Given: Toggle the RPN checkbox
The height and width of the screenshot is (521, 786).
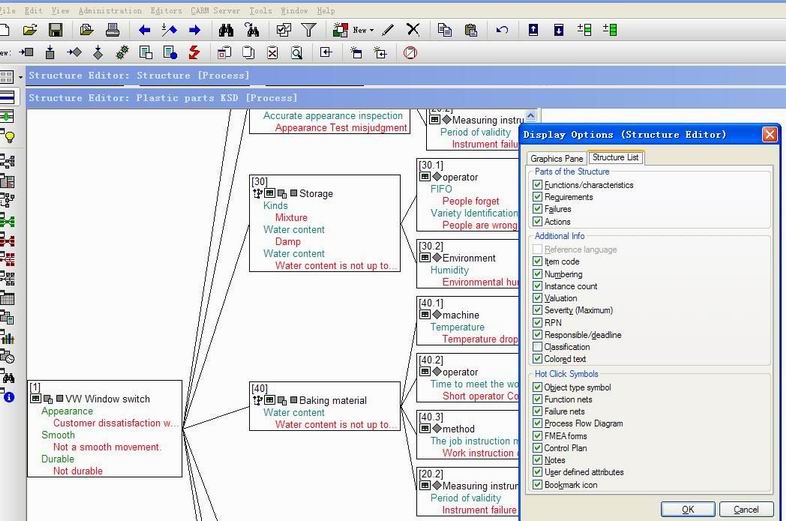Looking at the screenshot, I should click(537, 322).
